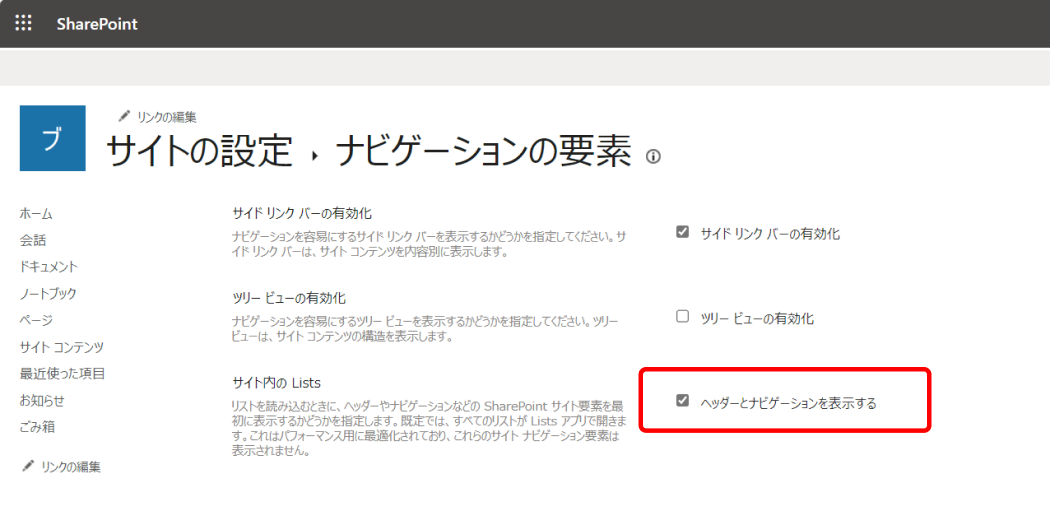Open 最近使った項目 in side navigation

[62, 374]
